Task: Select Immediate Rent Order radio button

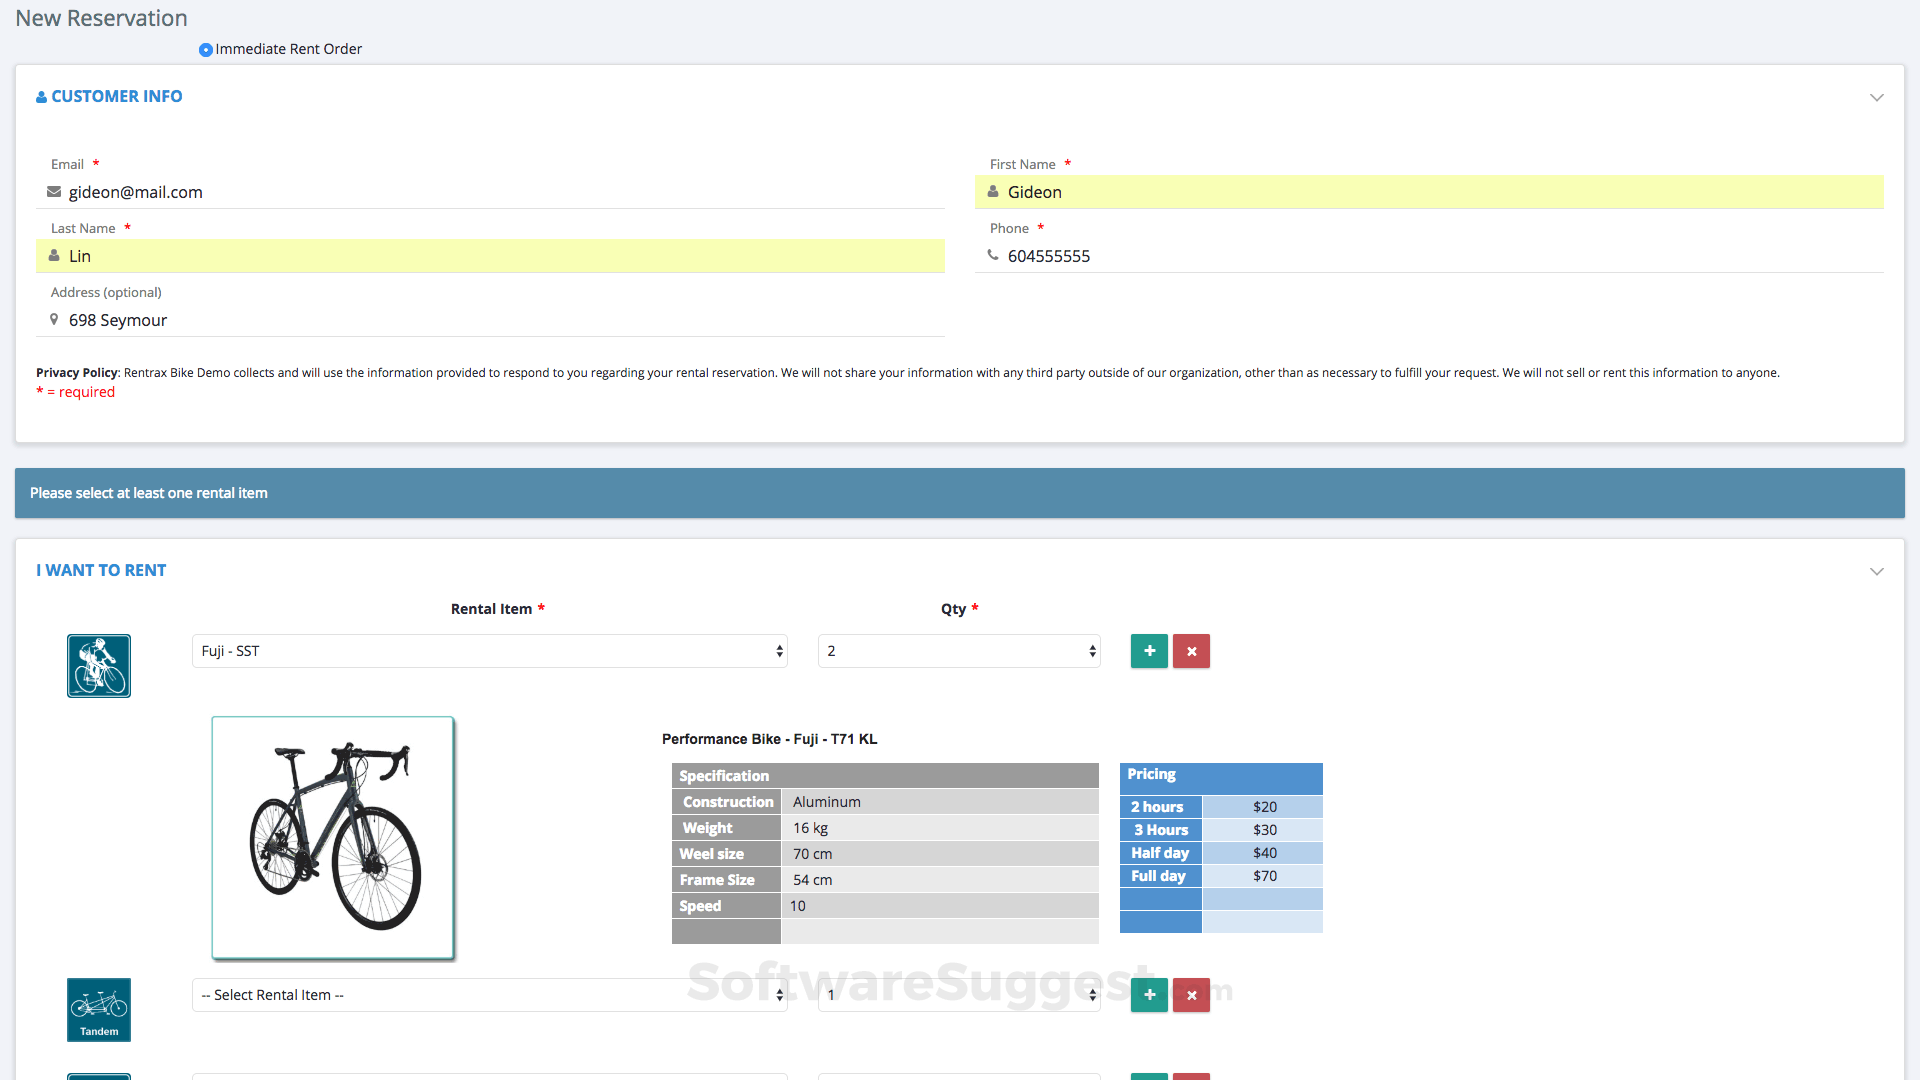Action: pos(206,50)
